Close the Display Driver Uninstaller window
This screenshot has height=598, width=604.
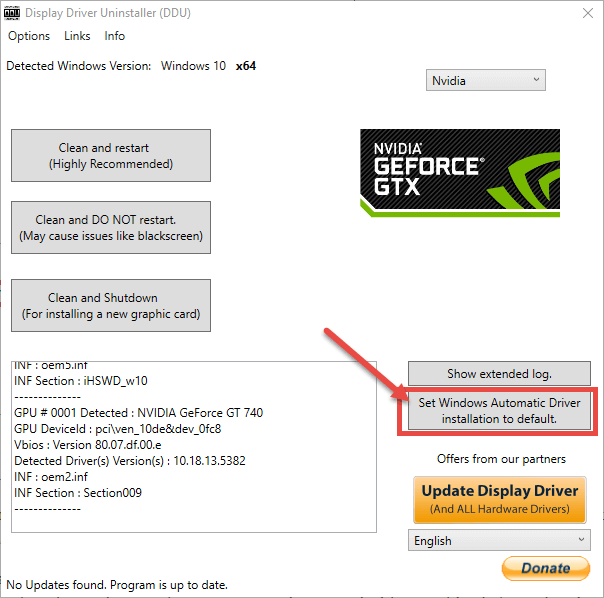tap(588, 13)
